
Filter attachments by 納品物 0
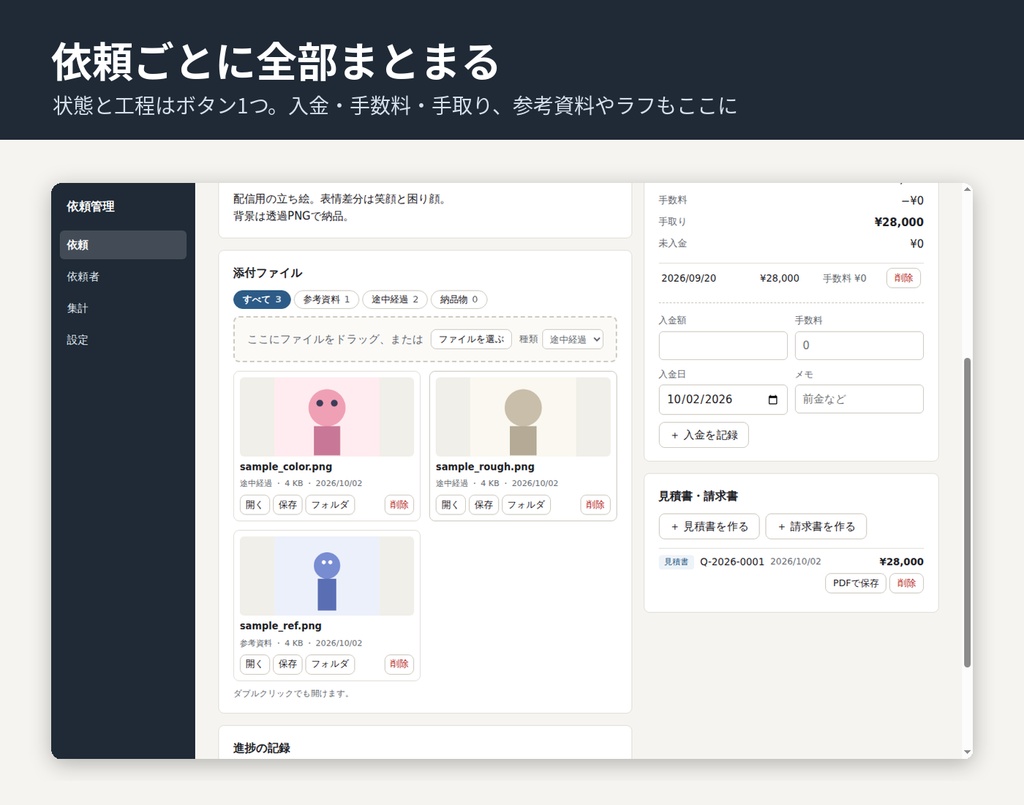pyautogui.click(x=458, y=299)
